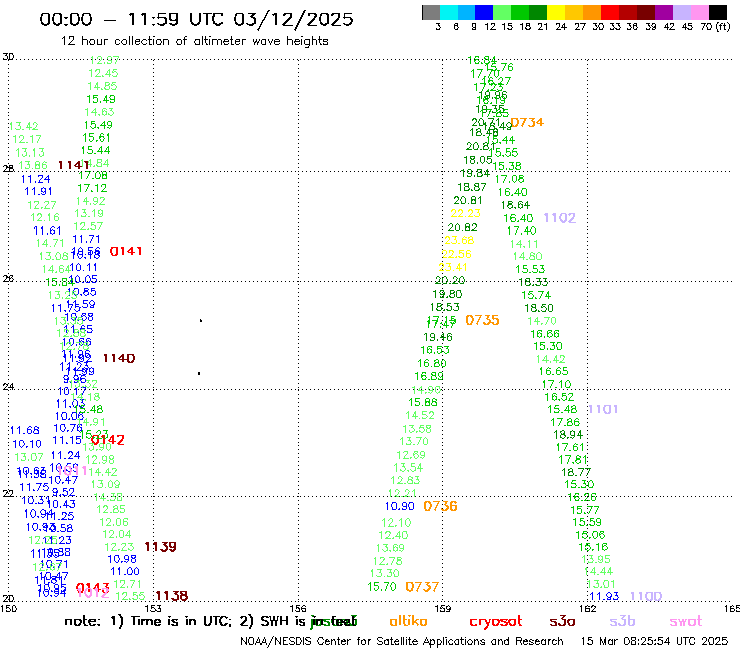Pick the purple swatch in the color scale
The width and height of the screenshot is (740, 650).
(664, 12)
